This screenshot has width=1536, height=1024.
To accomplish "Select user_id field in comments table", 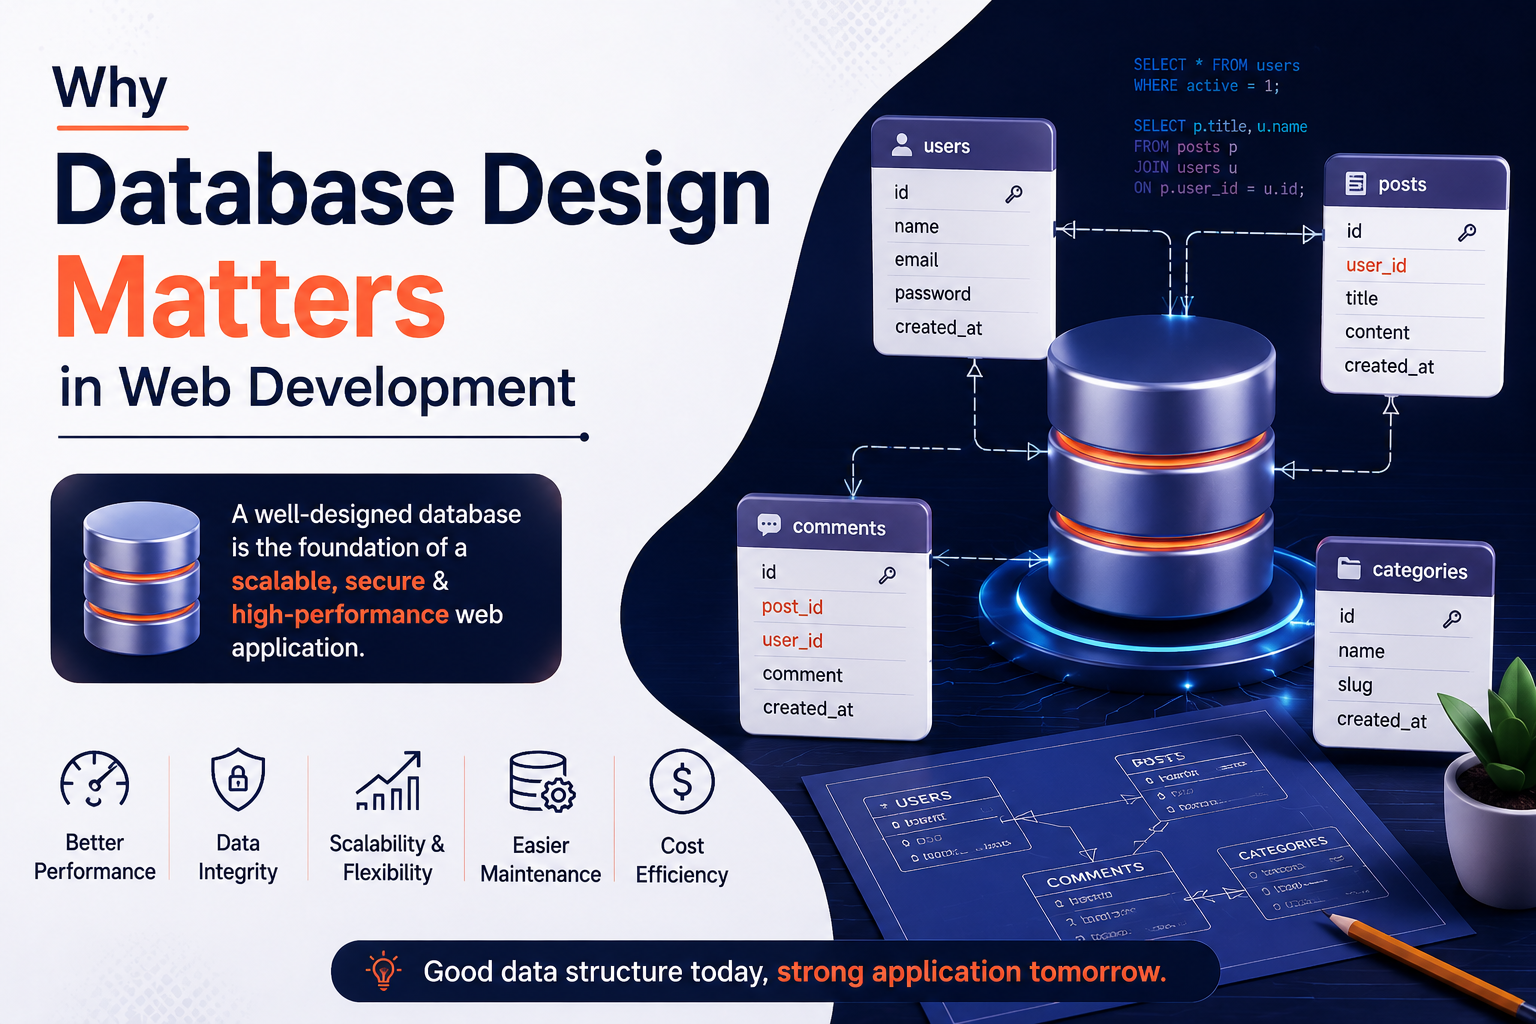I will pyautogui.click(x=832, y=641).
